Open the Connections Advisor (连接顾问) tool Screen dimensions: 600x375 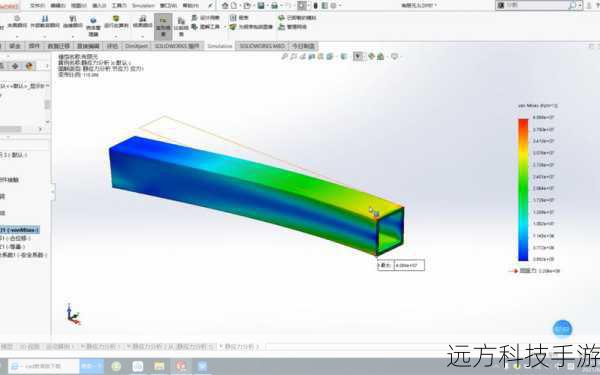(73, 22)
